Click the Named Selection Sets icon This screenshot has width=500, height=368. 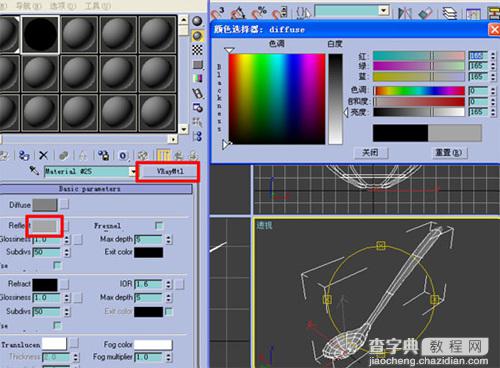point(303,13)
